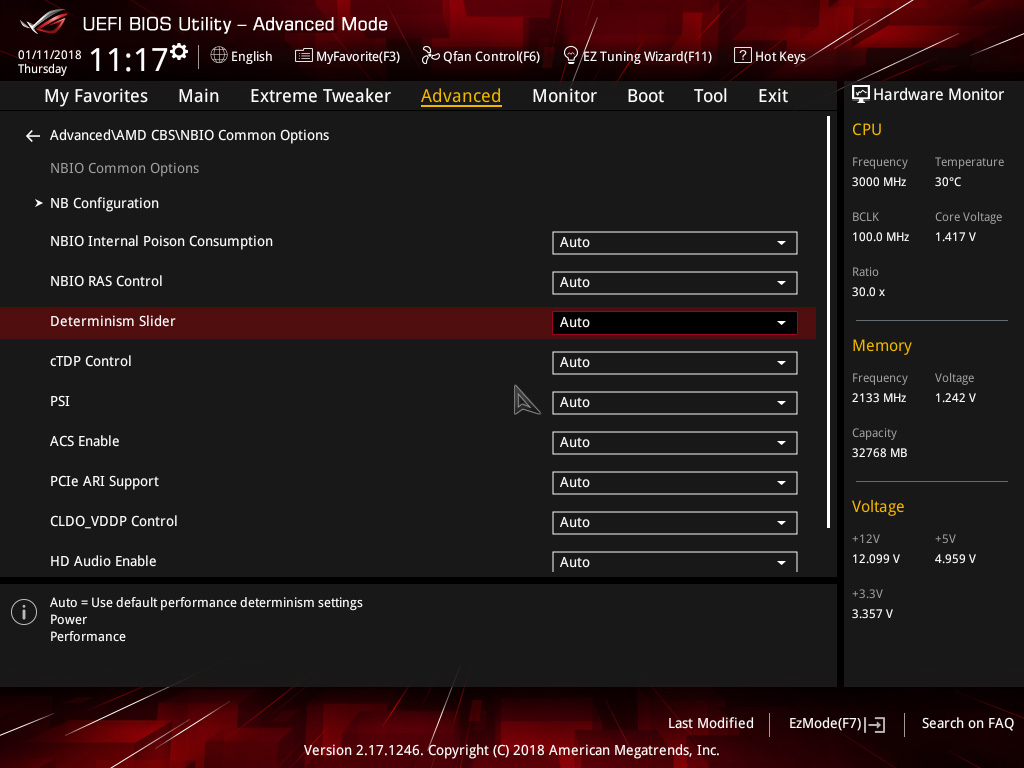Select the PCIe ARI Support label
Viewport: 1024px width, 768px height.
[104, 482]
